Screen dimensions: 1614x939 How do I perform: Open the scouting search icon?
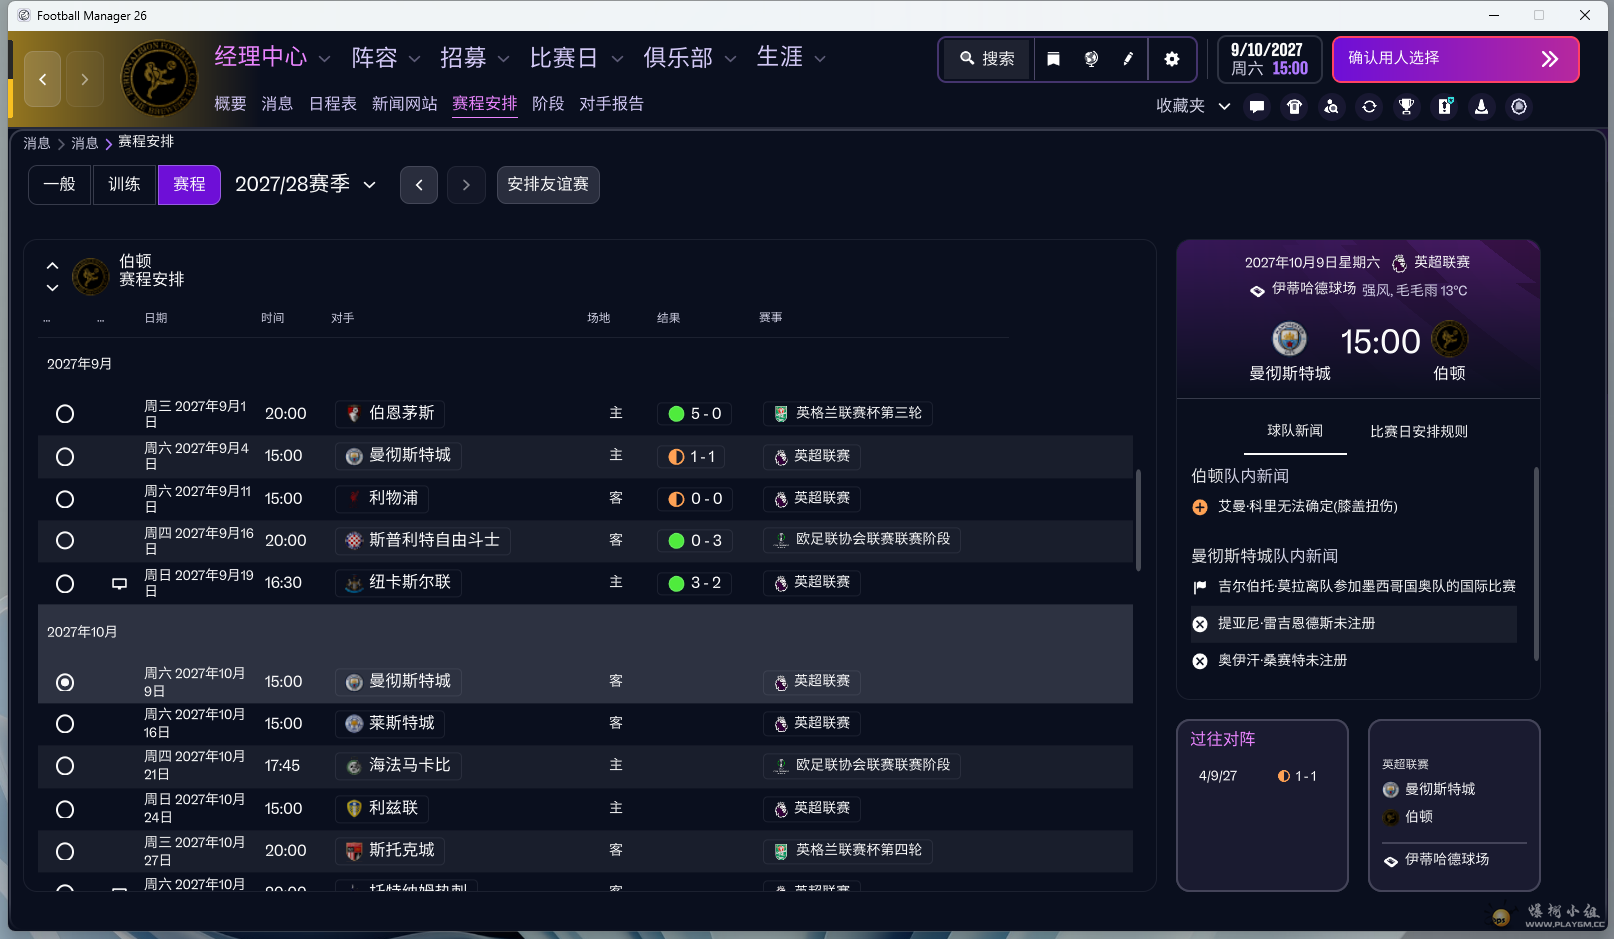point(1332,106)
